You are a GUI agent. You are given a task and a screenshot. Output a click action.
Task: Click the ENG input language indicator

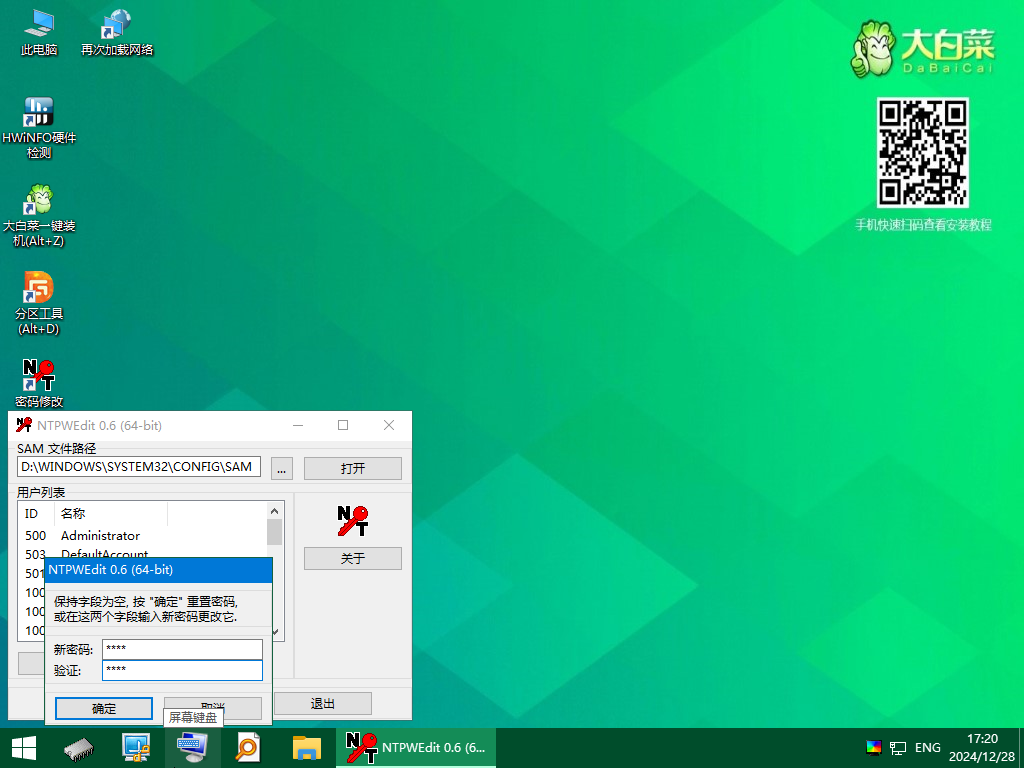(927, 747)
